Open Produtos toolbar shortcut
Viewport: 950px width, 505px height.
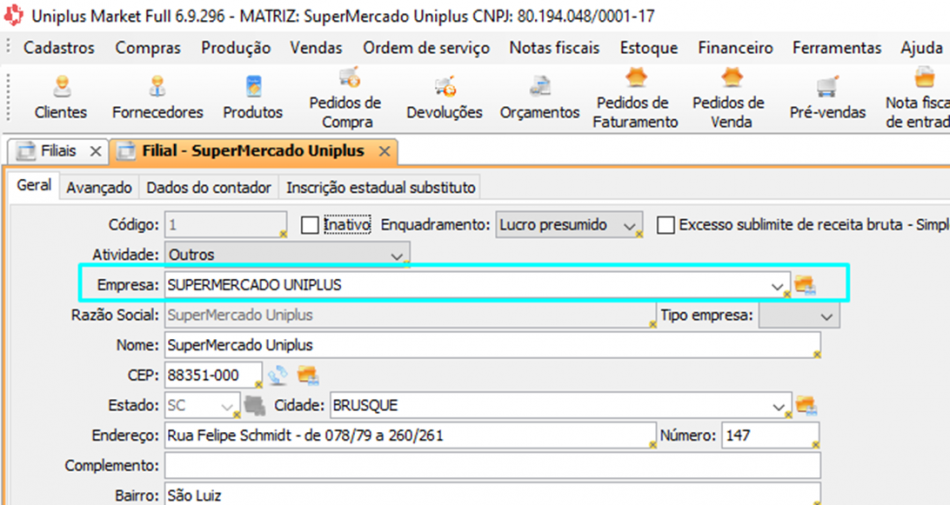(x=253, y=97)
